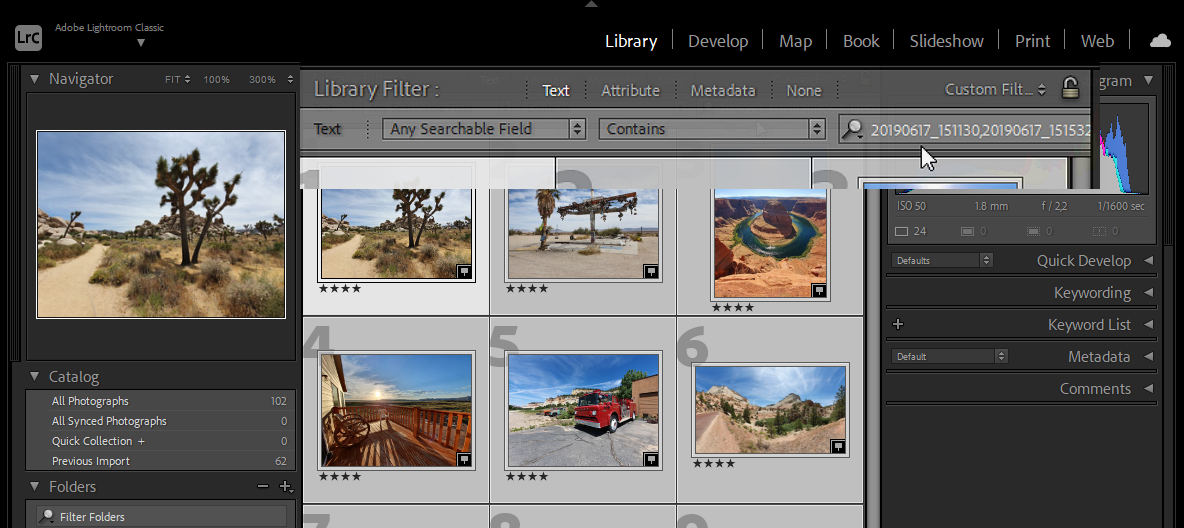The height and width of the screenshot is (528, 1184).
Task: Click the comment badge on mountain road photo
Action: click(837, 446)
